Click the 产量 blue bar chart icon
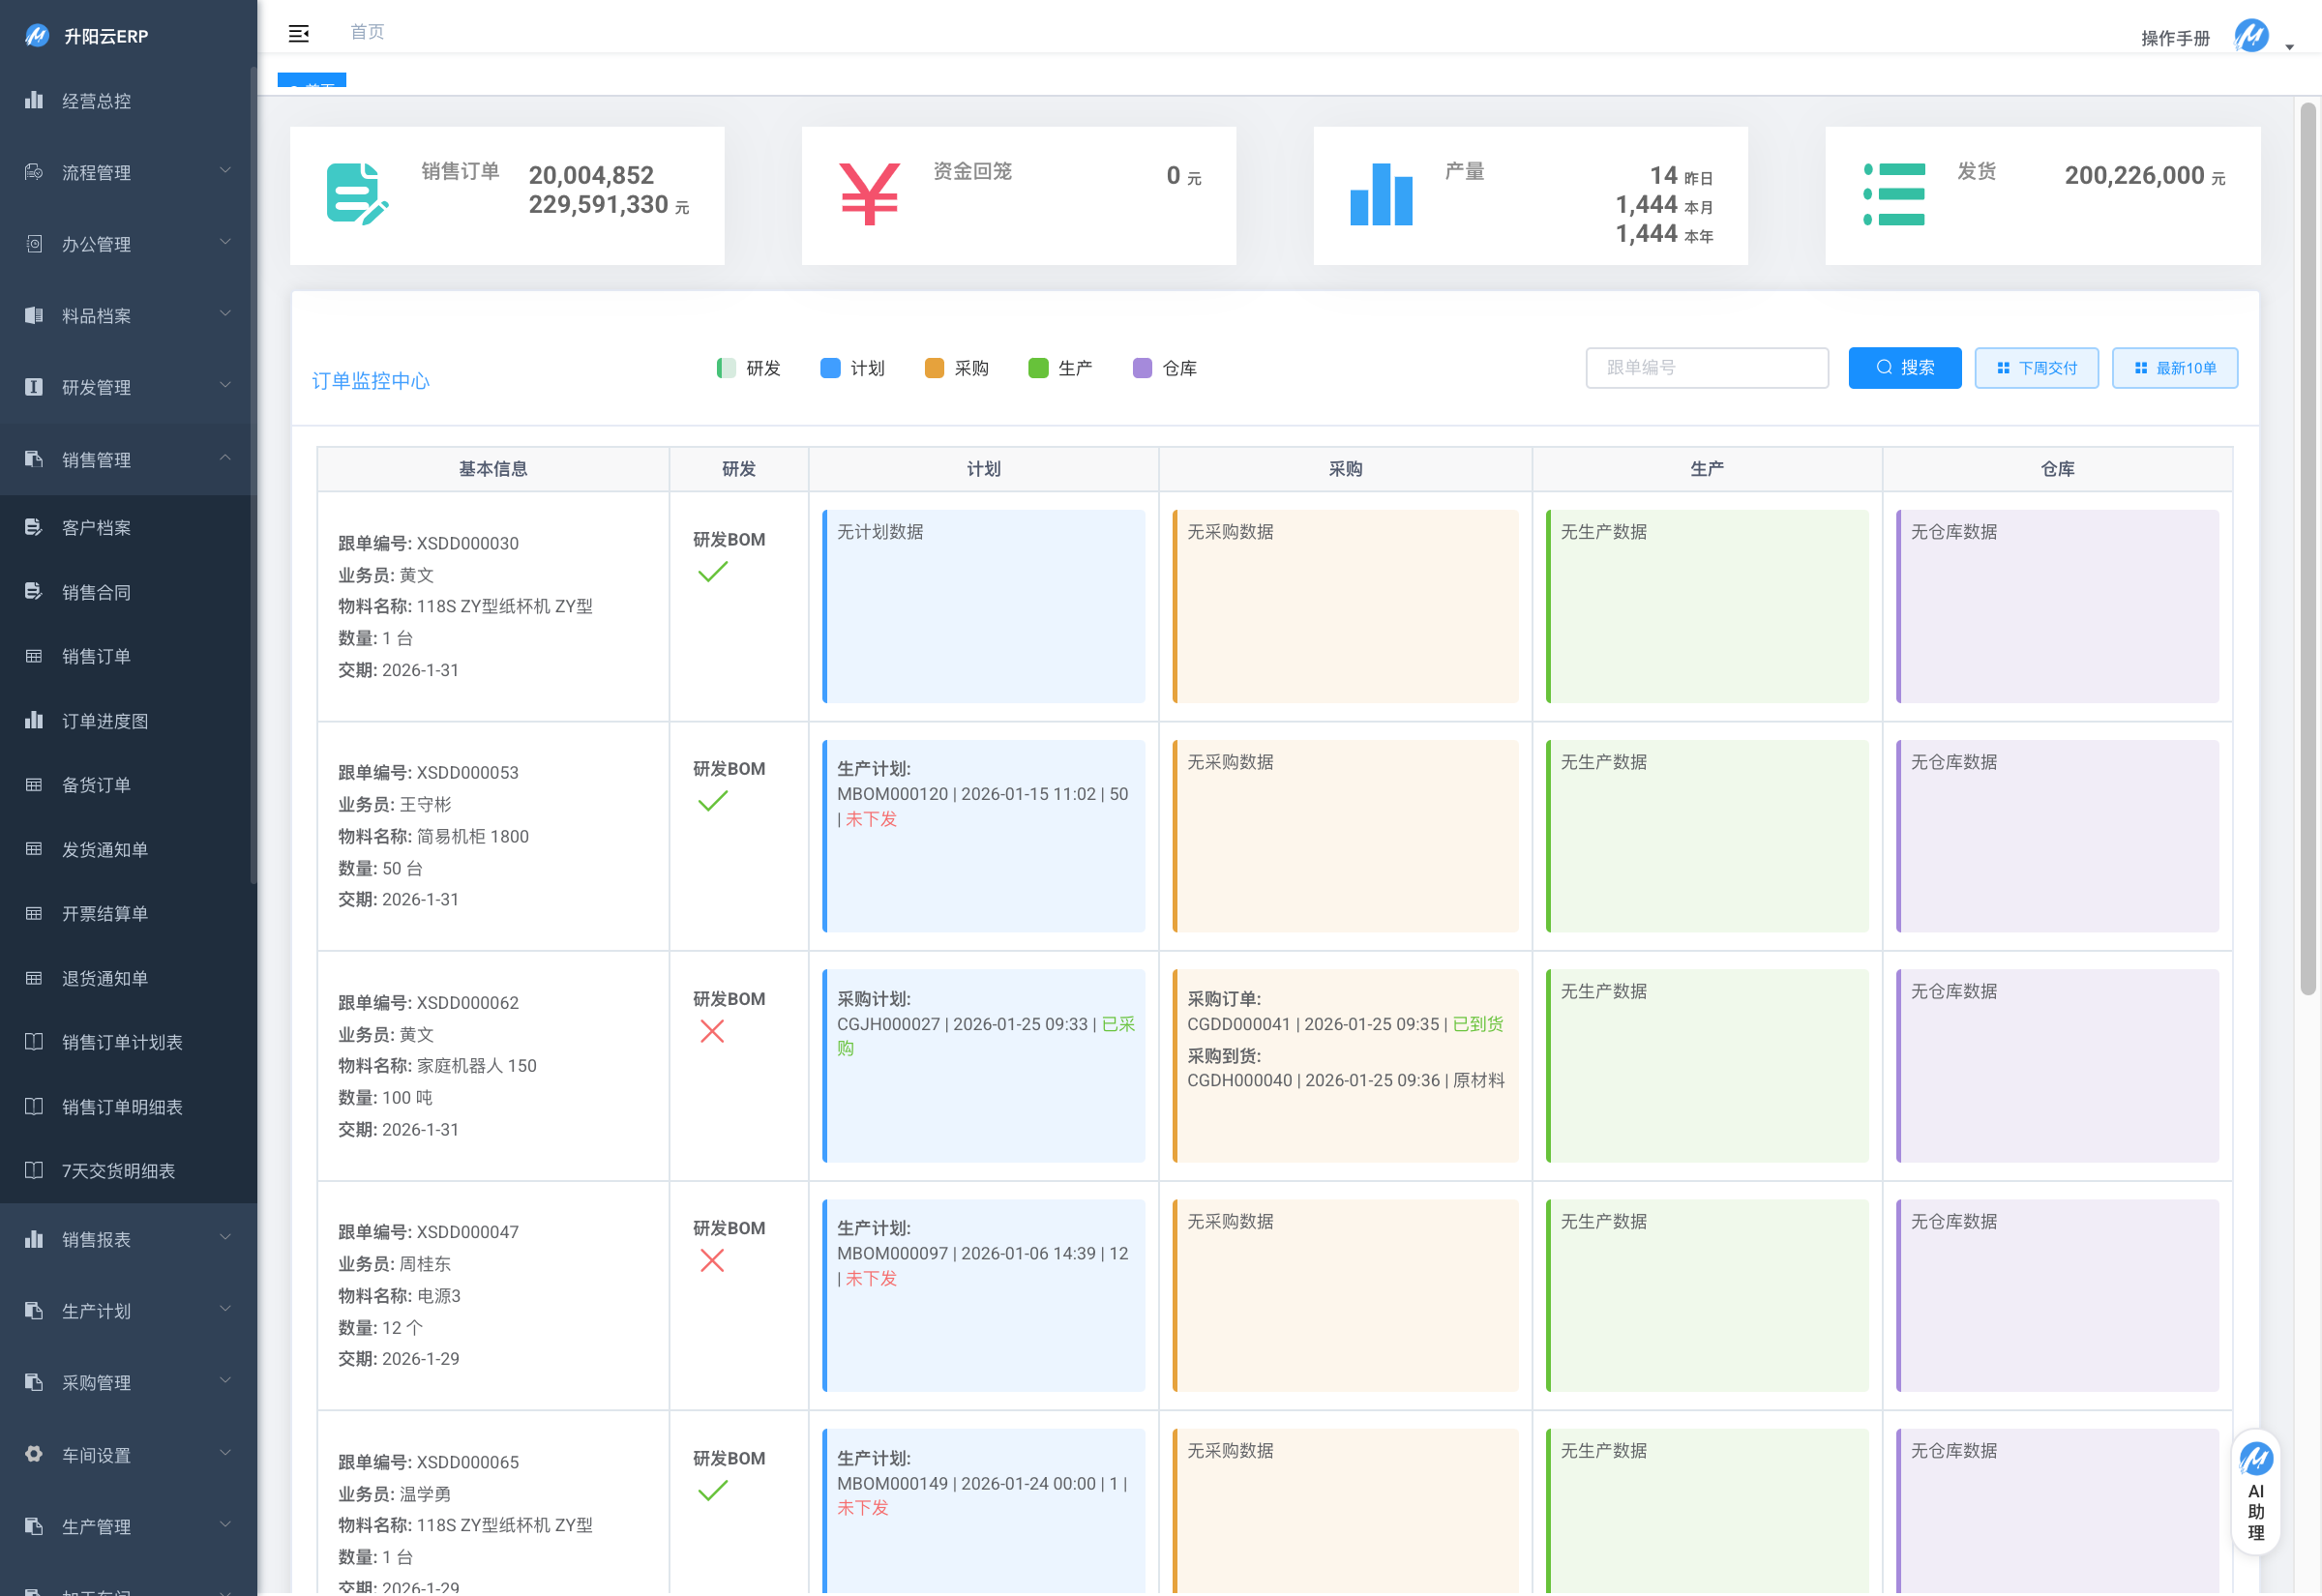The image size is (2322, 1596). point(1381,194)
